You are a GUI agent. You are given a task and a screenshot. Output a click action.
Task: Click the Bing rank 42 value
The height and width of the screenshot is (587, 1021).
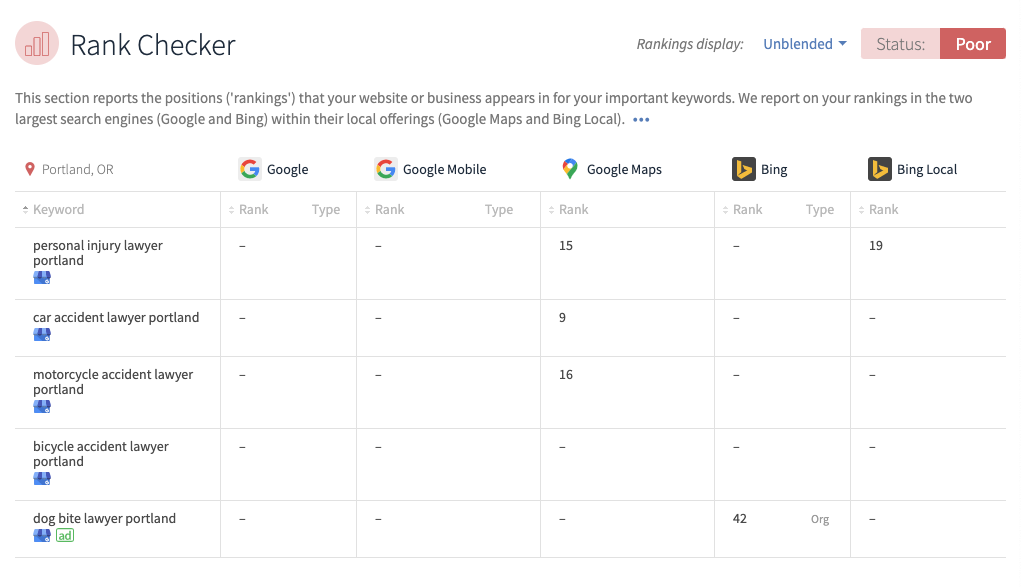[740, 519]
